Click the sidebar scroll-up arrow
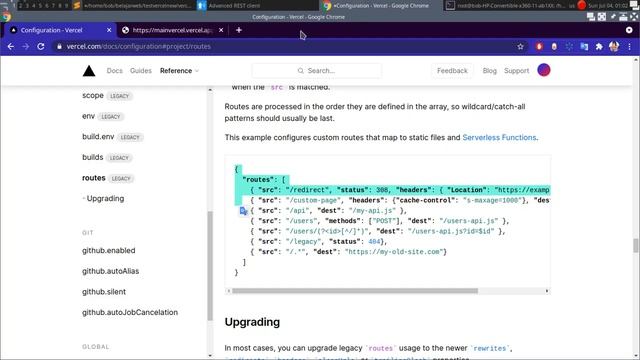This screenshot has width=640, height=360. tap(210, 90)
